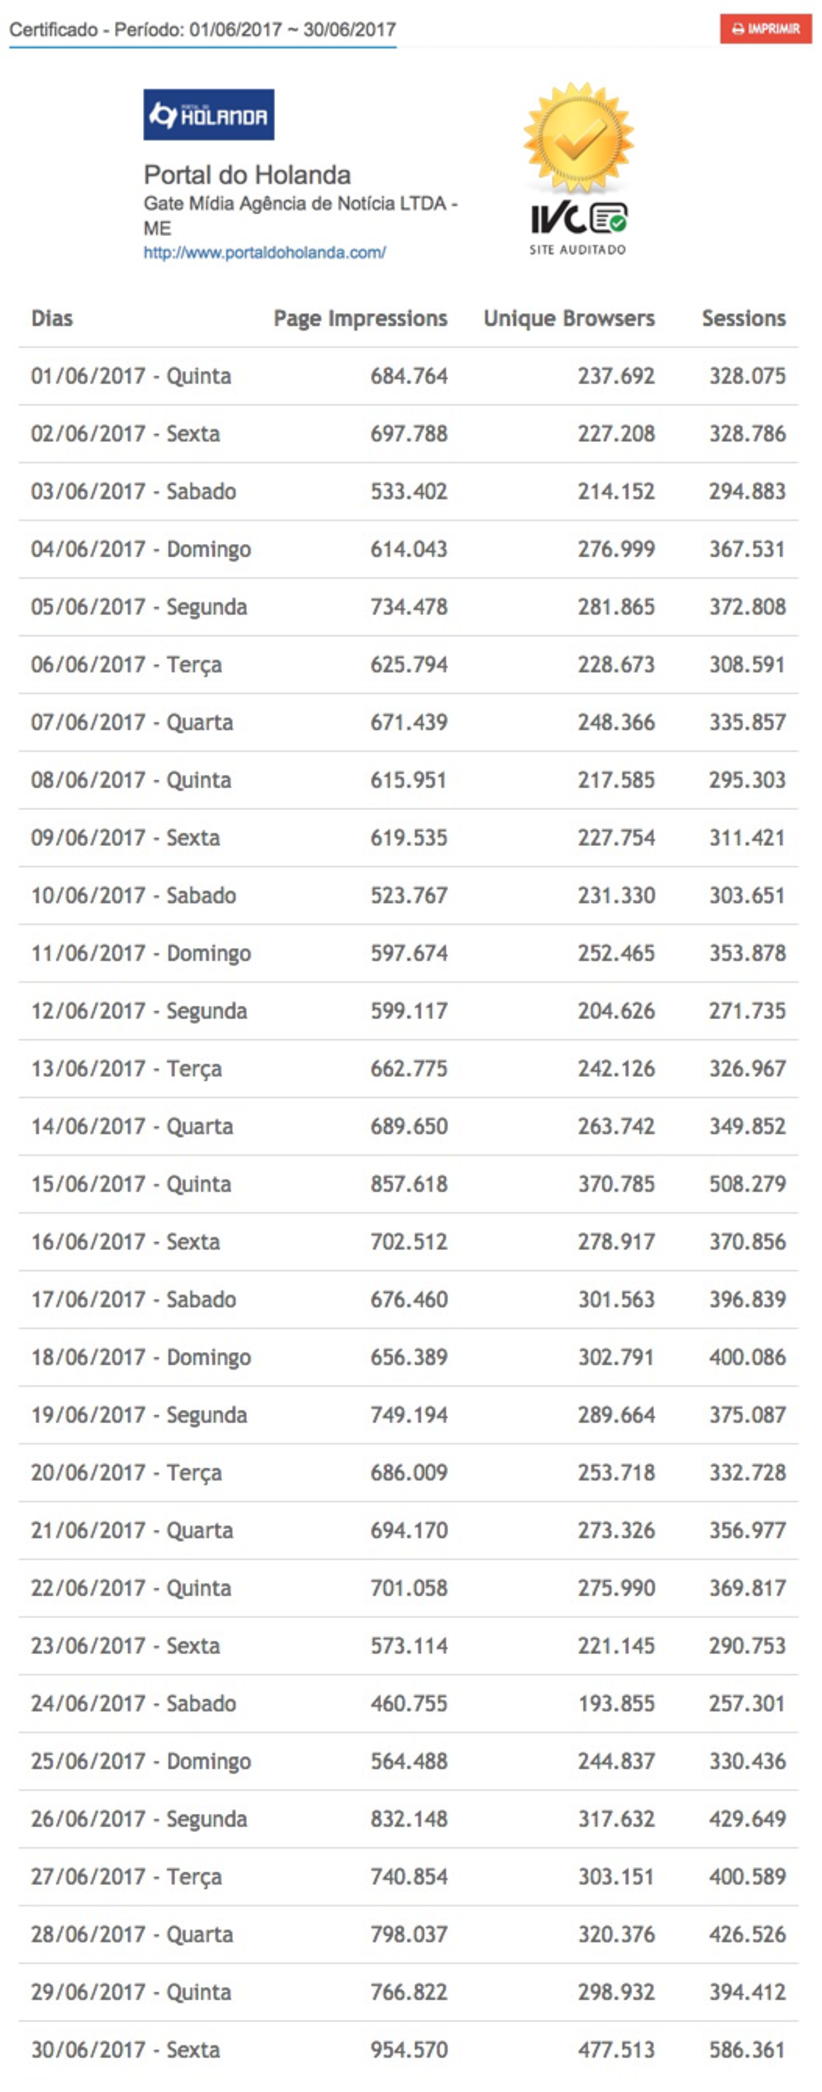Click the Portal do Holanda title
This screenshot has width=822, height=2092.
pos(247,175)
